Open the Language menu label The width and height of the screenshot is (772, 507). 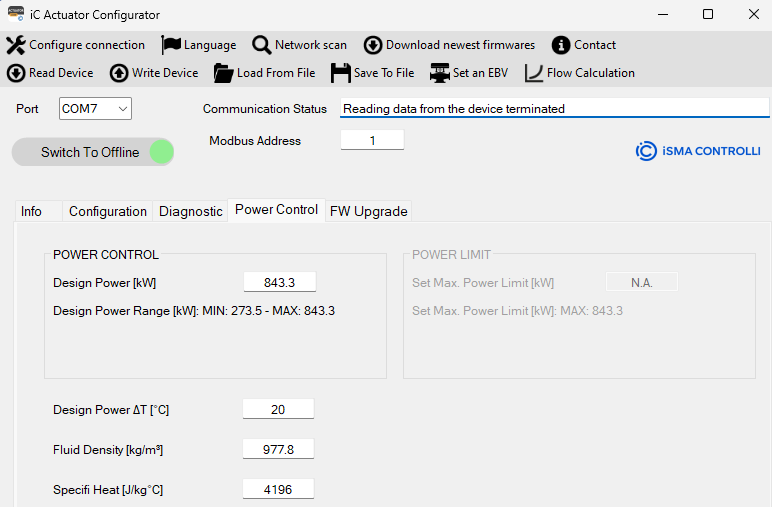click(210, 45)
